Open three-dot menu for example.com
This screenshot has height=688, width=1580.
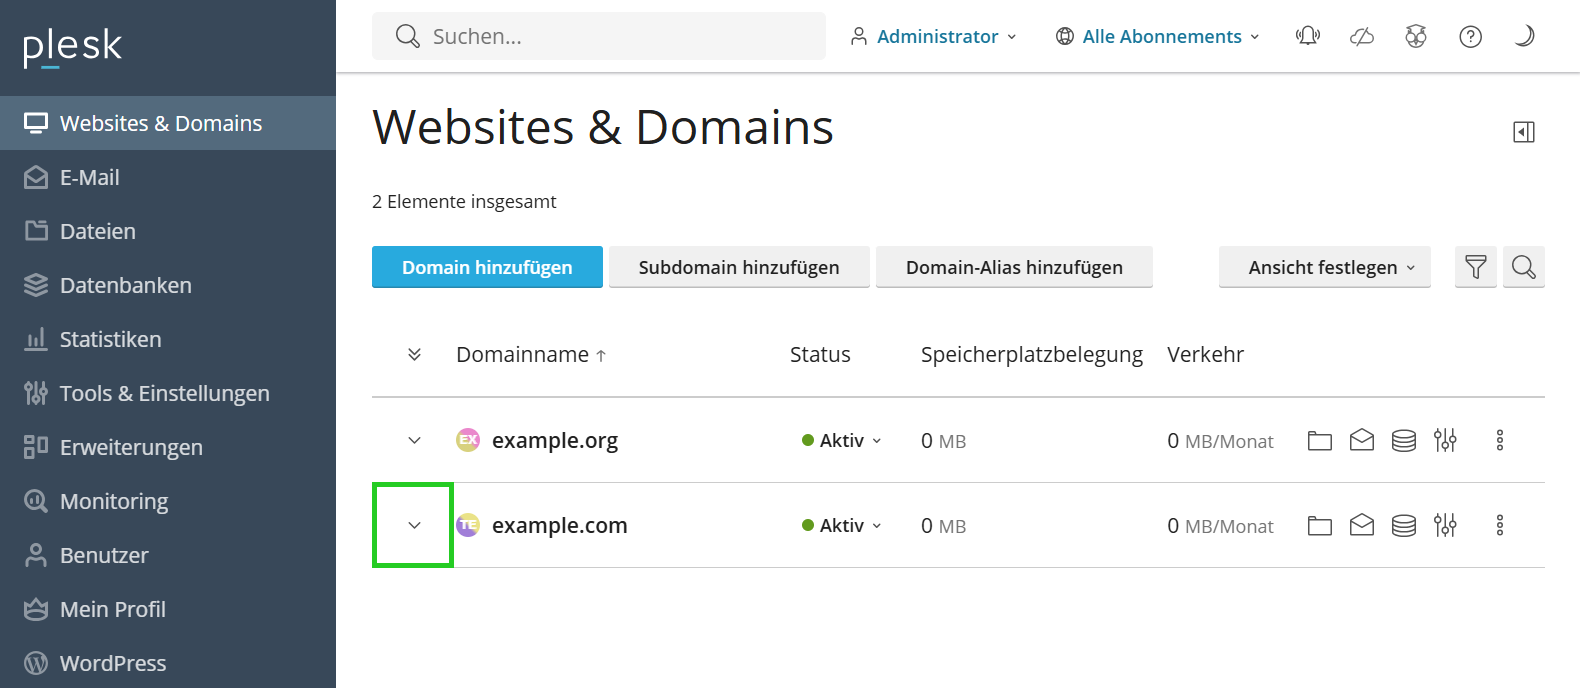click(1500, 526)
